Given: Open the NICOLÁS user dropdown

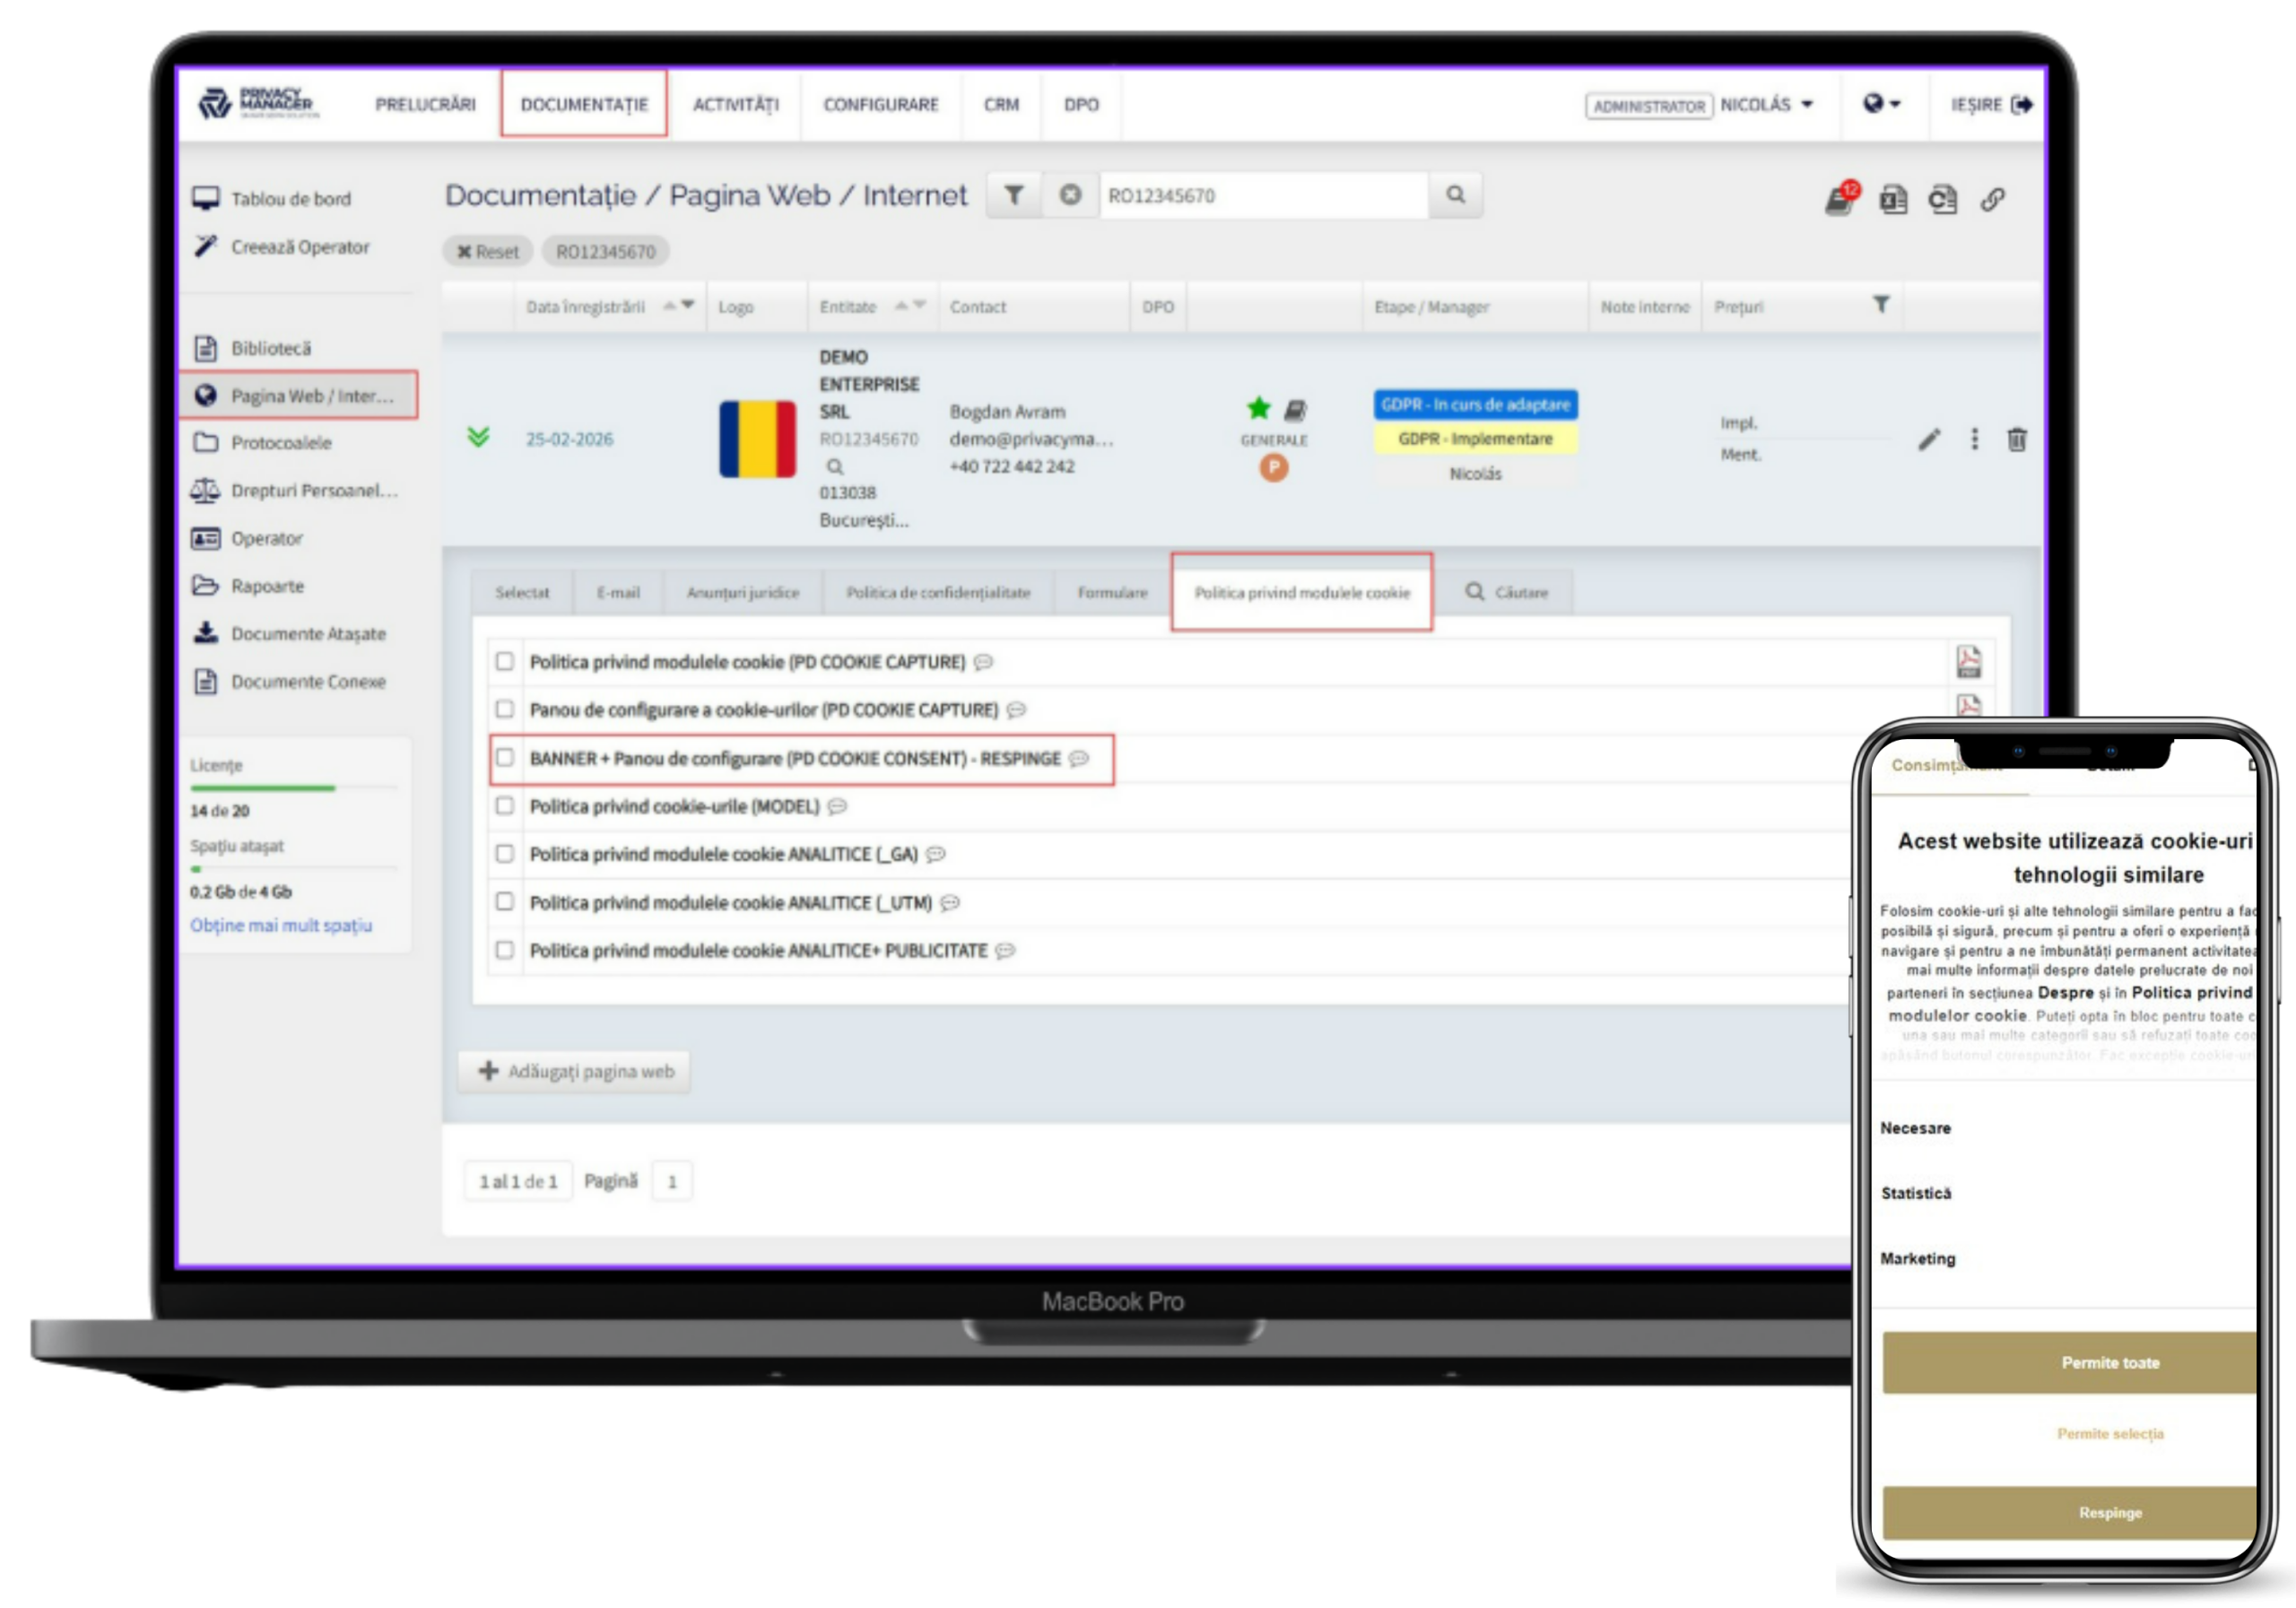Looking at the screenshot, I should click(1766, 105).
